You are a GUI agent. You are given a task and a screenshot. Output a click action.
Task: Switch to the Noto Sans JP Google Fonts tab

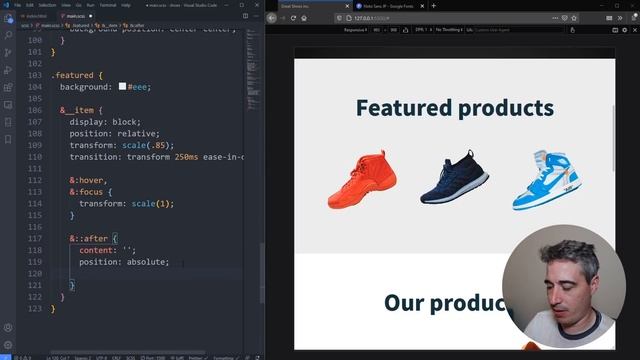pos(386,6)
